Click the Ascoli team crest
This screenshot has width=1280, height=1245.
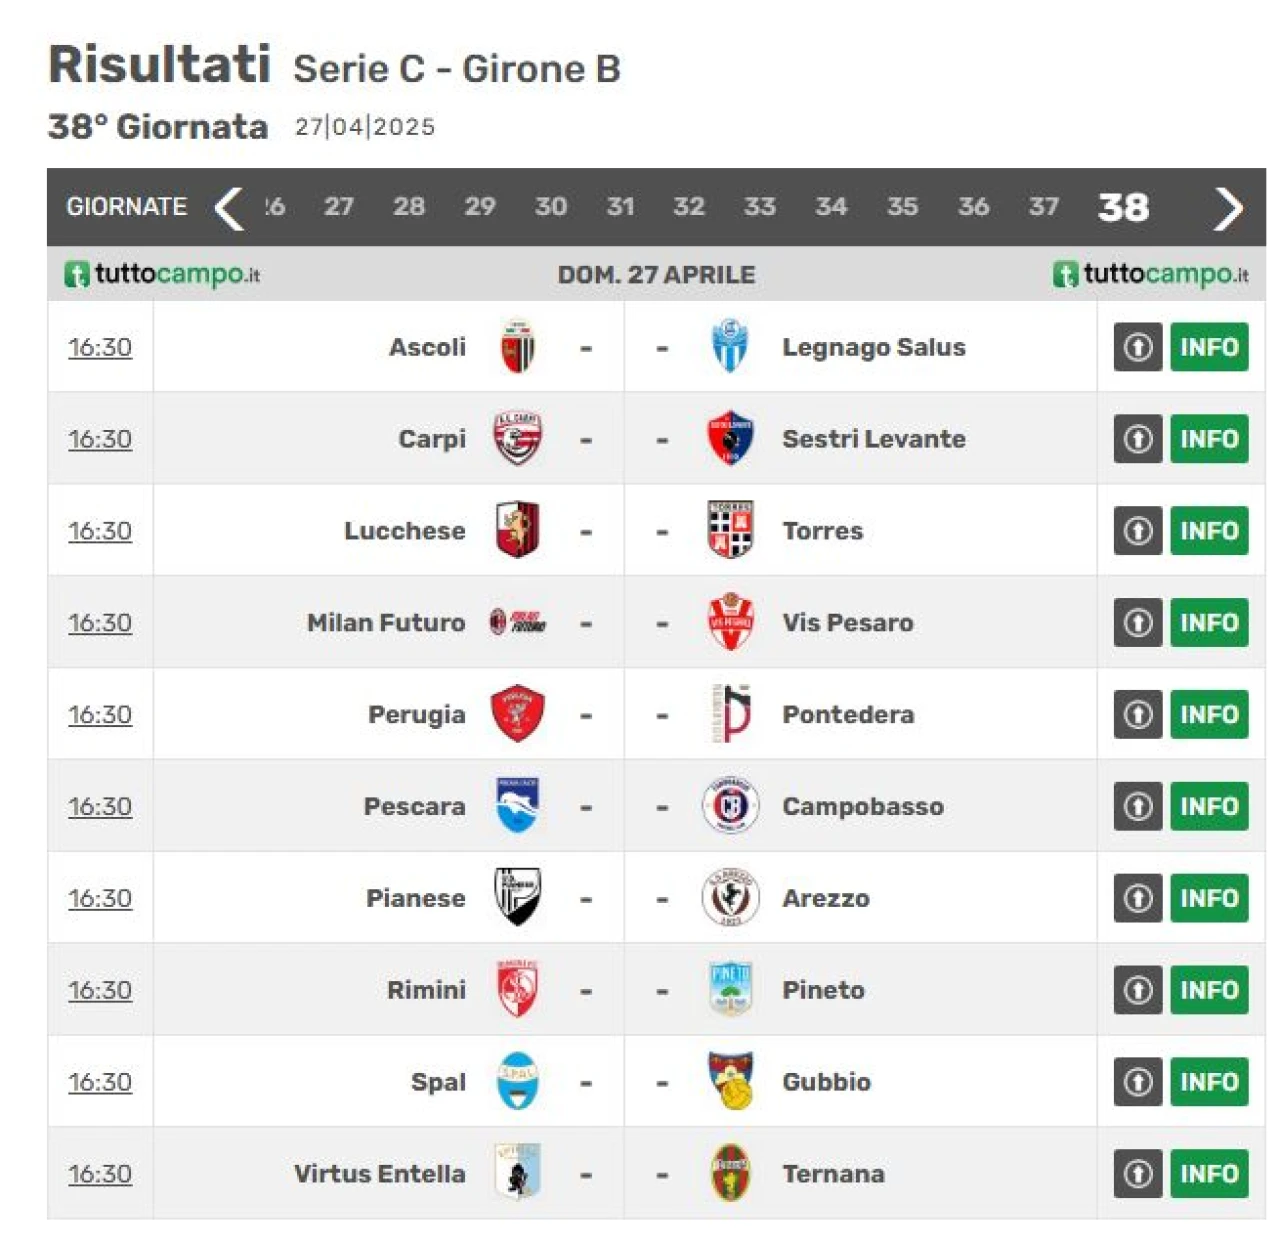tap(518, 347)
